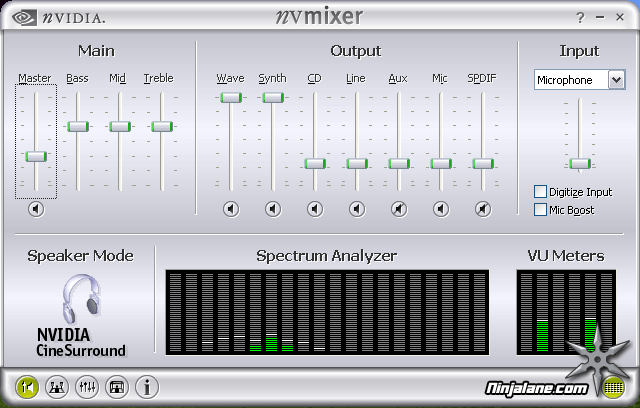Mute the Wave output channel
The image size is (640, 408).
pos(231,209)
